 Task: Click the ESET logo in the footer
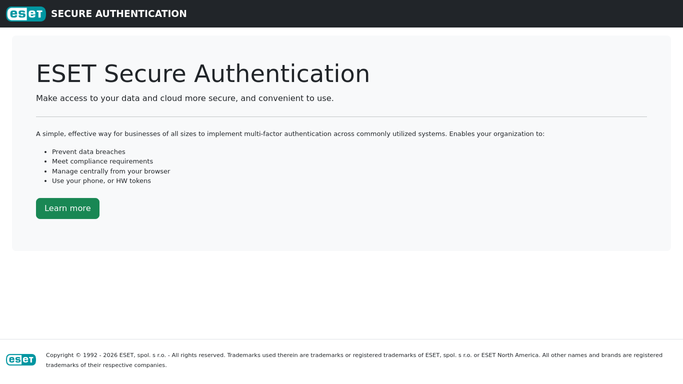[x=21, y=360]
